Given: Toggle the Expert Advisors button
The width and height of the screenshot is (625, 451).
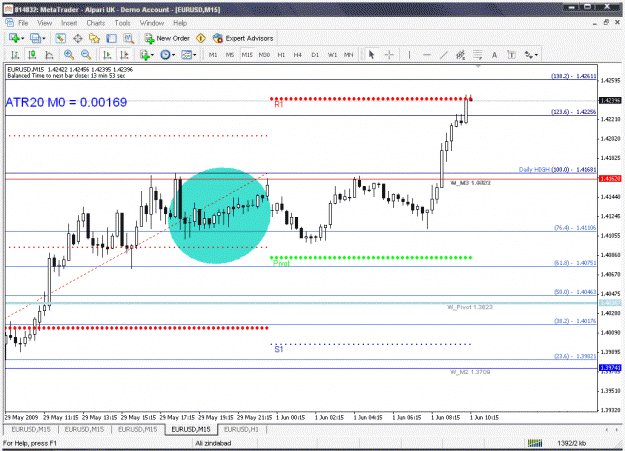Looking at the screenshot, I should (243, 38).
